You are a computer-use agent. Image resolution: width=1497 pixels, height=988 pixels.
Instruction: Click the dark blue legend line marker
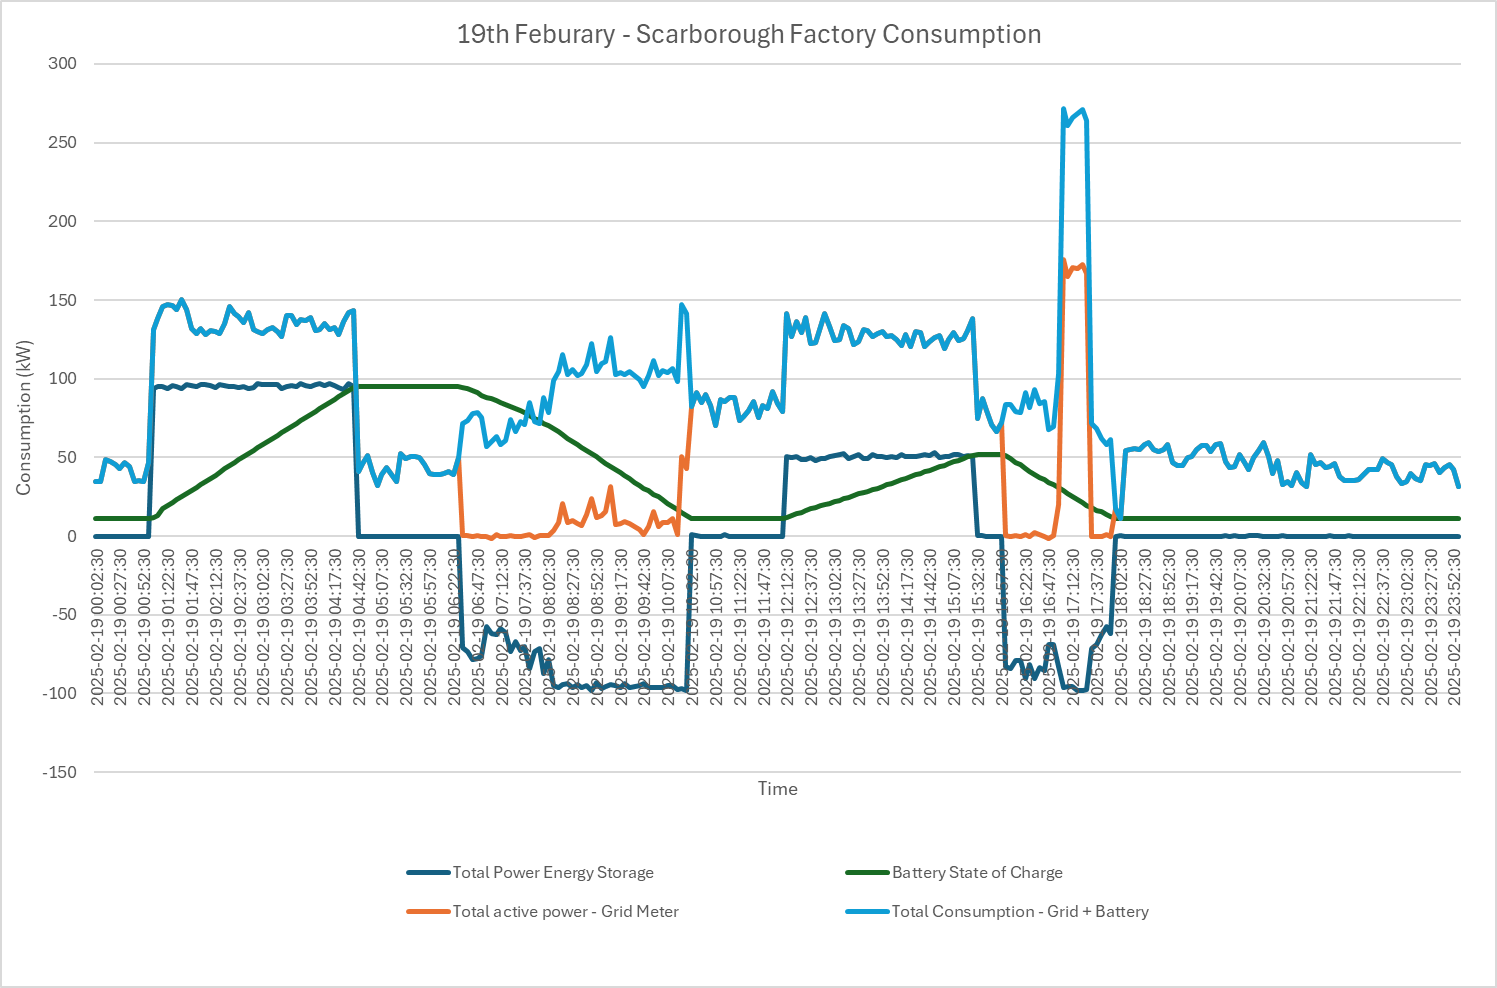[428, 873]
